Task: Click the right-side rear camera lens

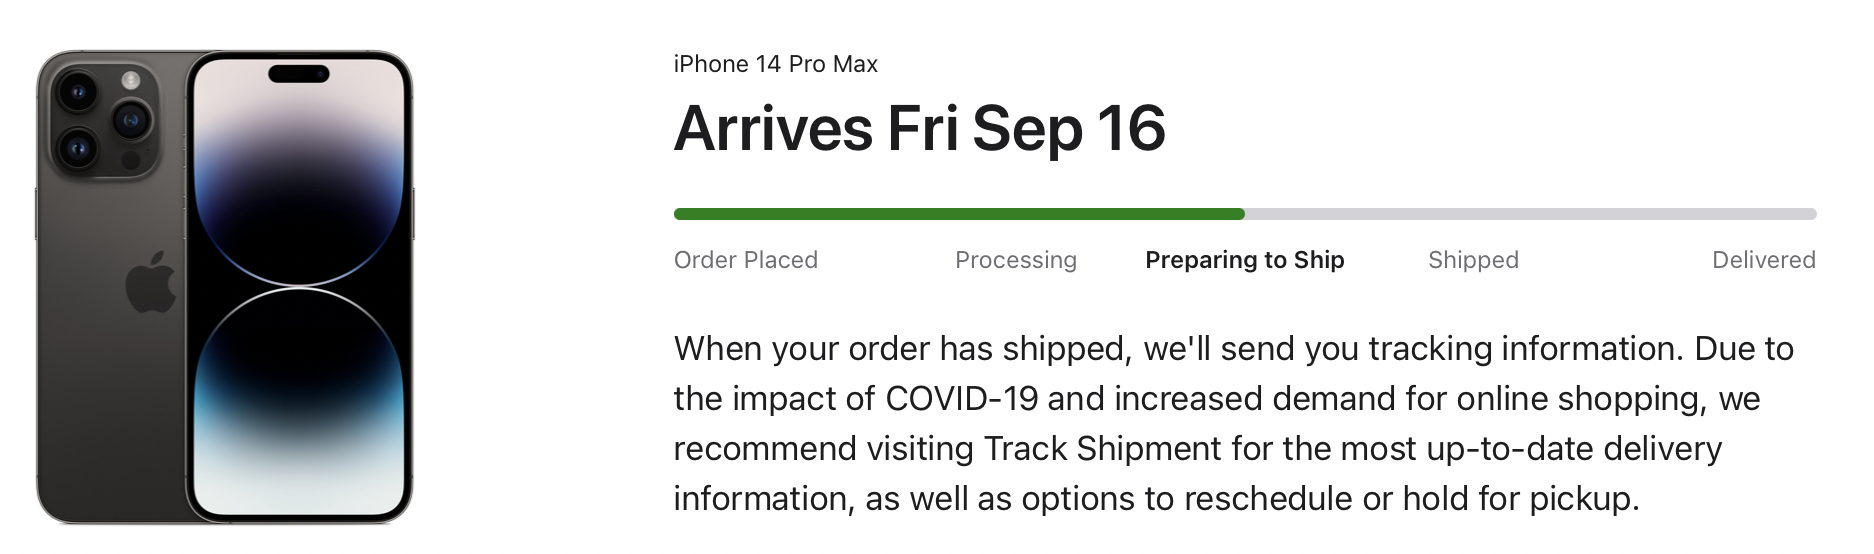Action: click(x=131, y=121)
